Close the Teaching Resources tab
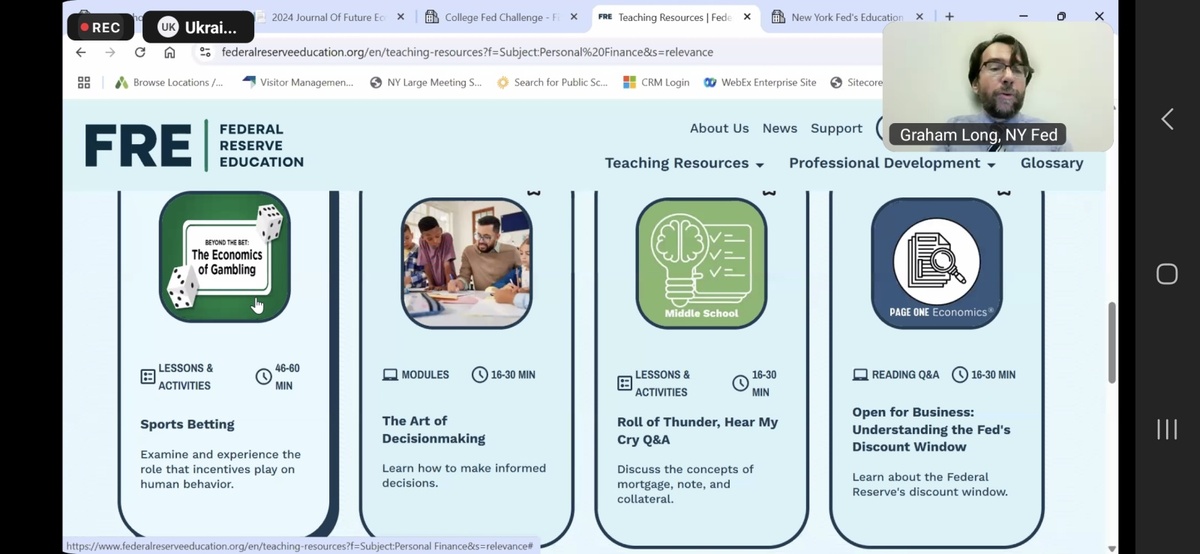The height and width of the screenshot is (554, 1200). point(747,17)
